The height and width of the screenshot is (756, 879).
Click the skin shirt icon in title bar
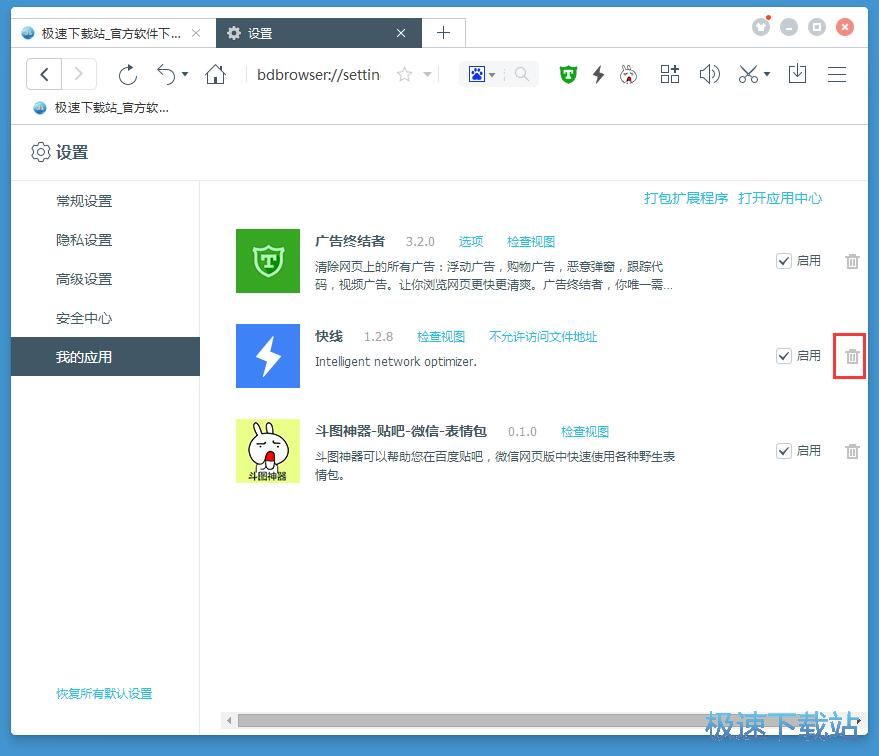pyautogui.click(x=761, y=26)
